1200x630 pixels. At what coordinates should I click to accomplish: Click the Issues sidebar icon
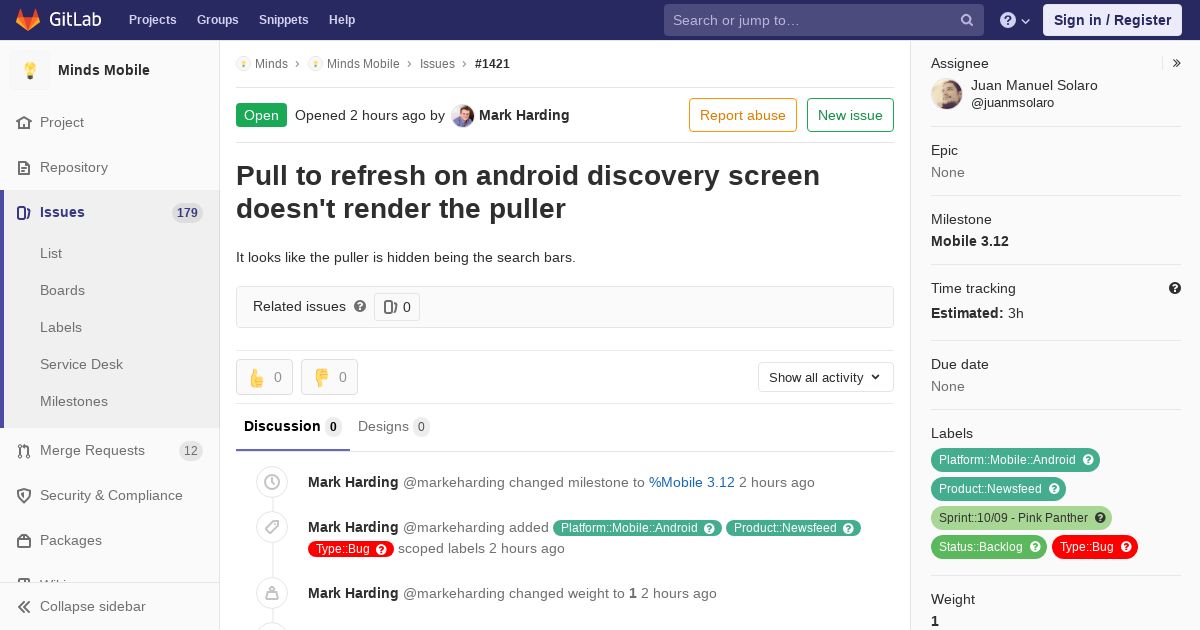24,213
